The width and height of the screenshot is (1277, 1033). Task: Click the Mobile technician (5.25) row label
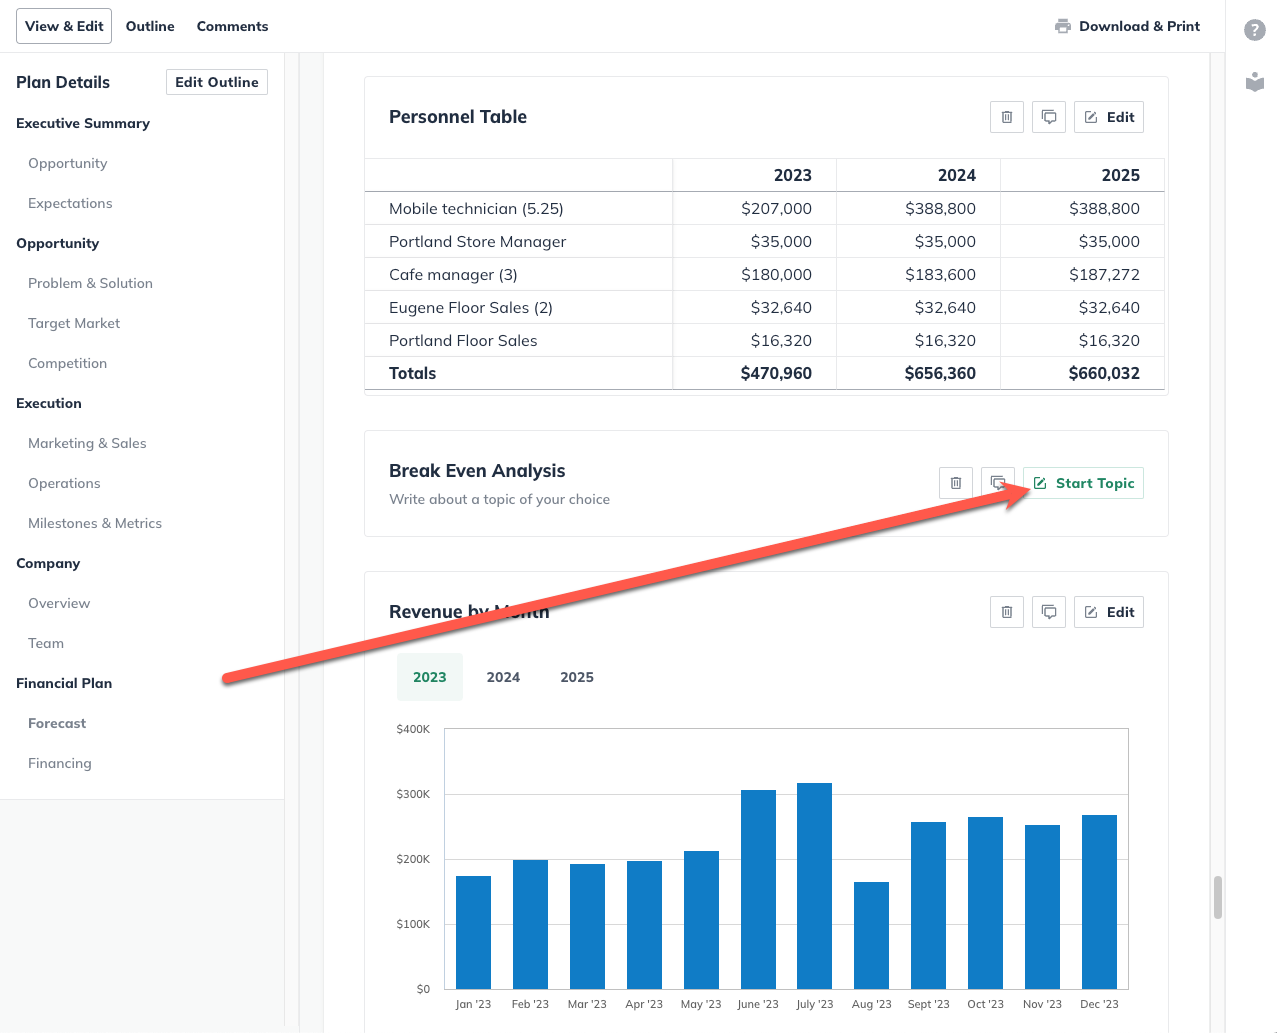pyautogui.click(x=476, y=208)
